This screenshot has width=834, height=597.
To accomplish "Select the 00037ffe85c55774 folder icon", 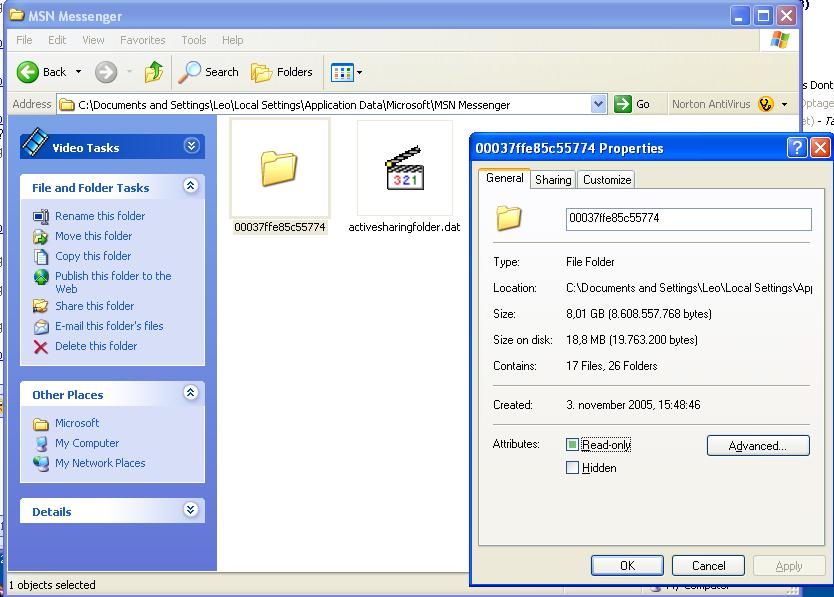I will pyautogui.click(x=279, y=168).
